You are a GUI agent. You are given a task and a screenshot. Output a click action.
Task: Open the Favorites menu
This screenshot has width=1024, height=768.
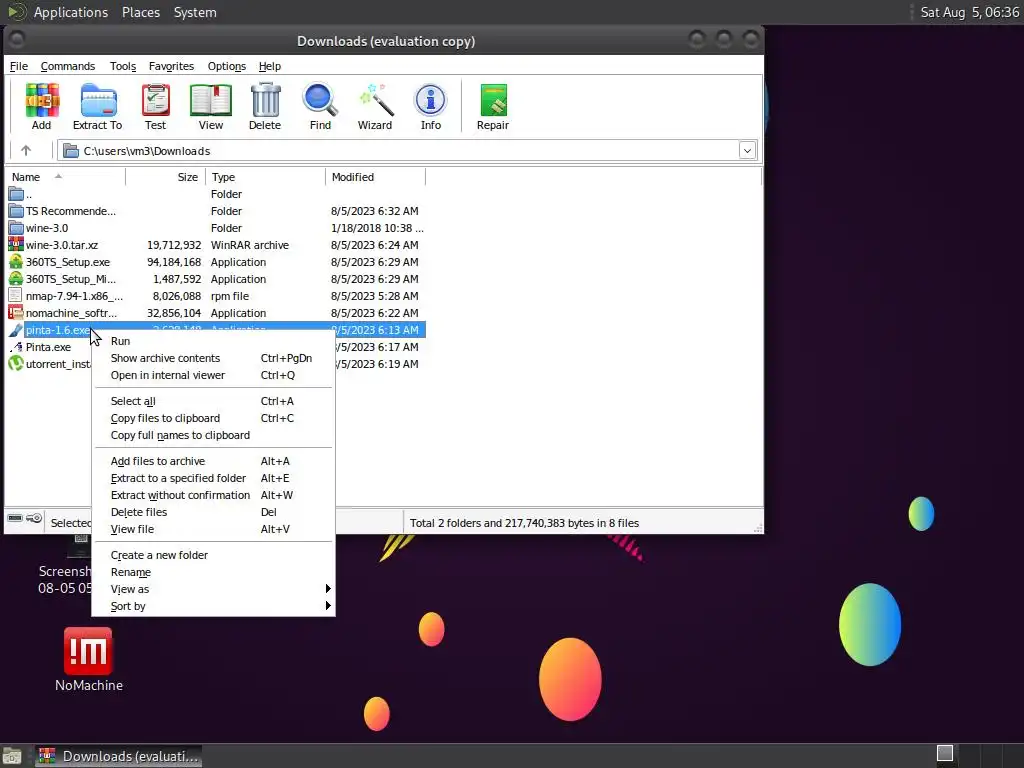tap(171, 66)
